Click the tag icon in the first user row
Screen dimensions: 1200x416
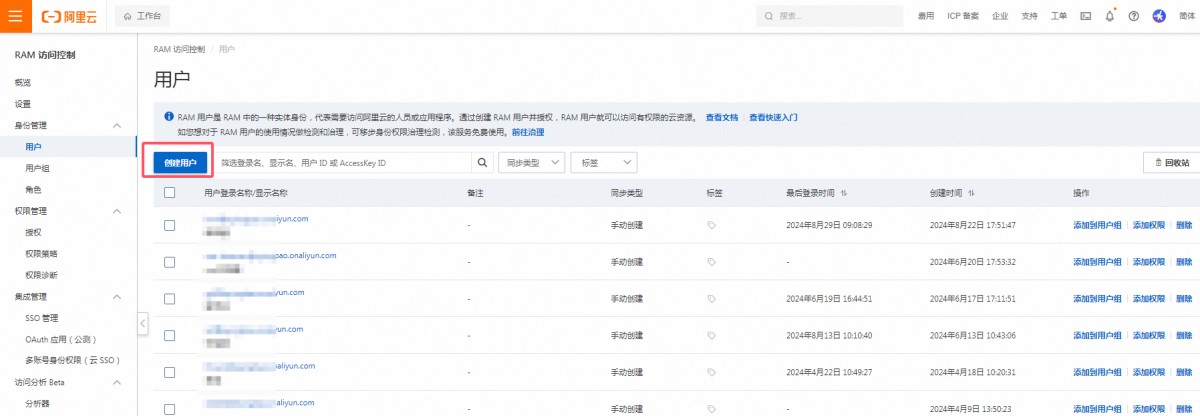click(712, 226)
